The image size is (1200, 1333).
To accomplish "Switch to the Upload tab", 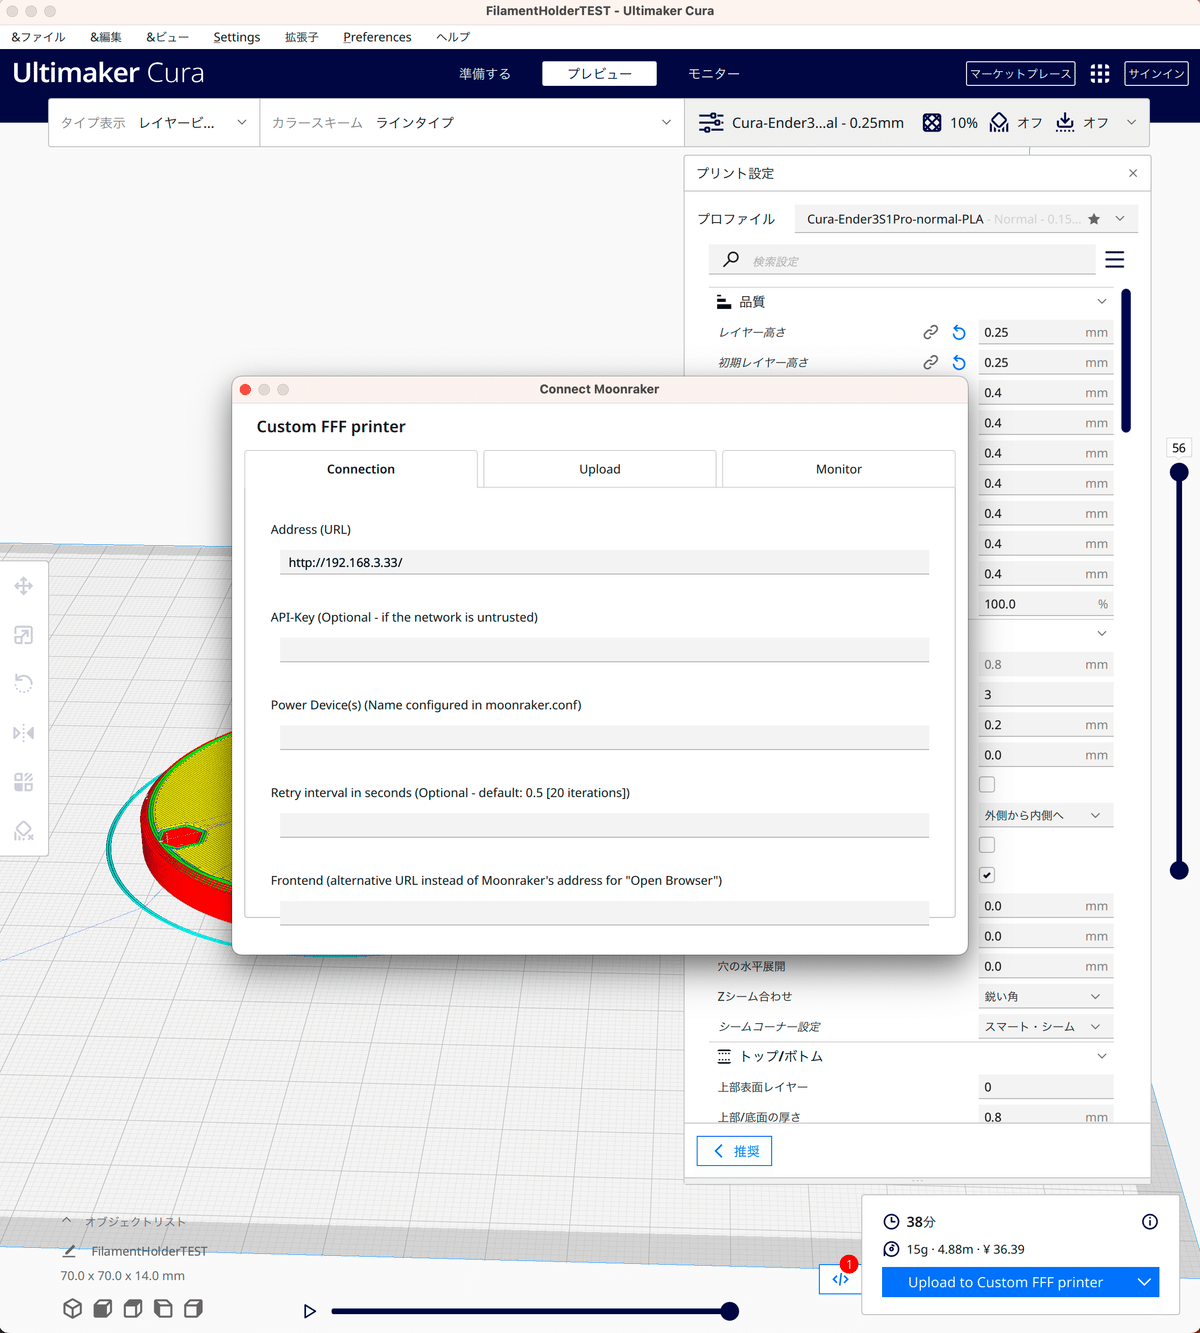I will (600, 469).
